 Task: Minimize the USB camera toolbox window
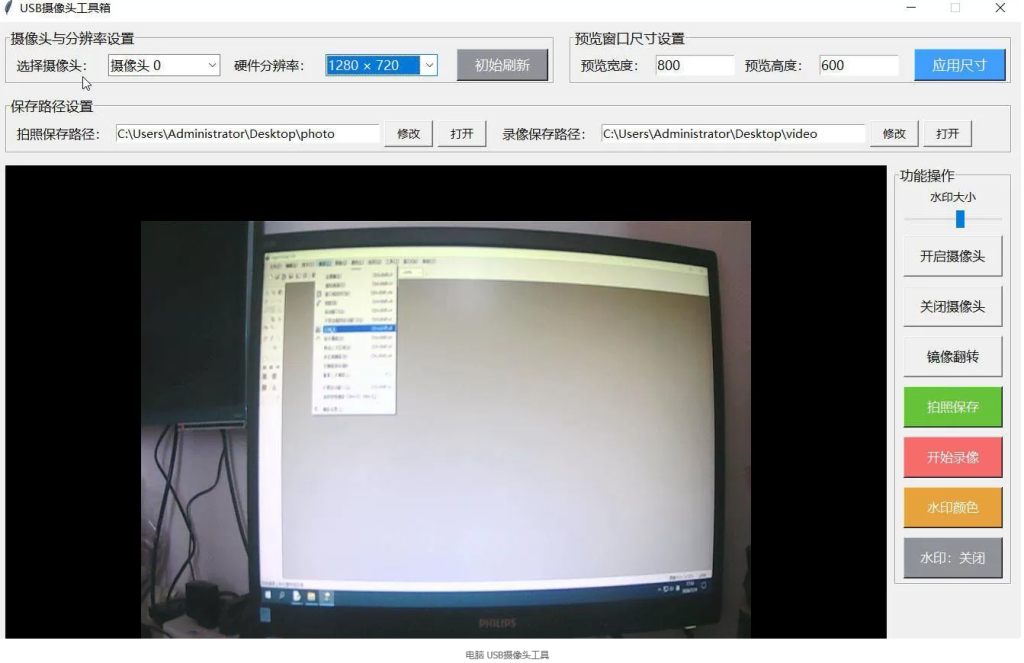pyautogui.click(x=911, y=8)
